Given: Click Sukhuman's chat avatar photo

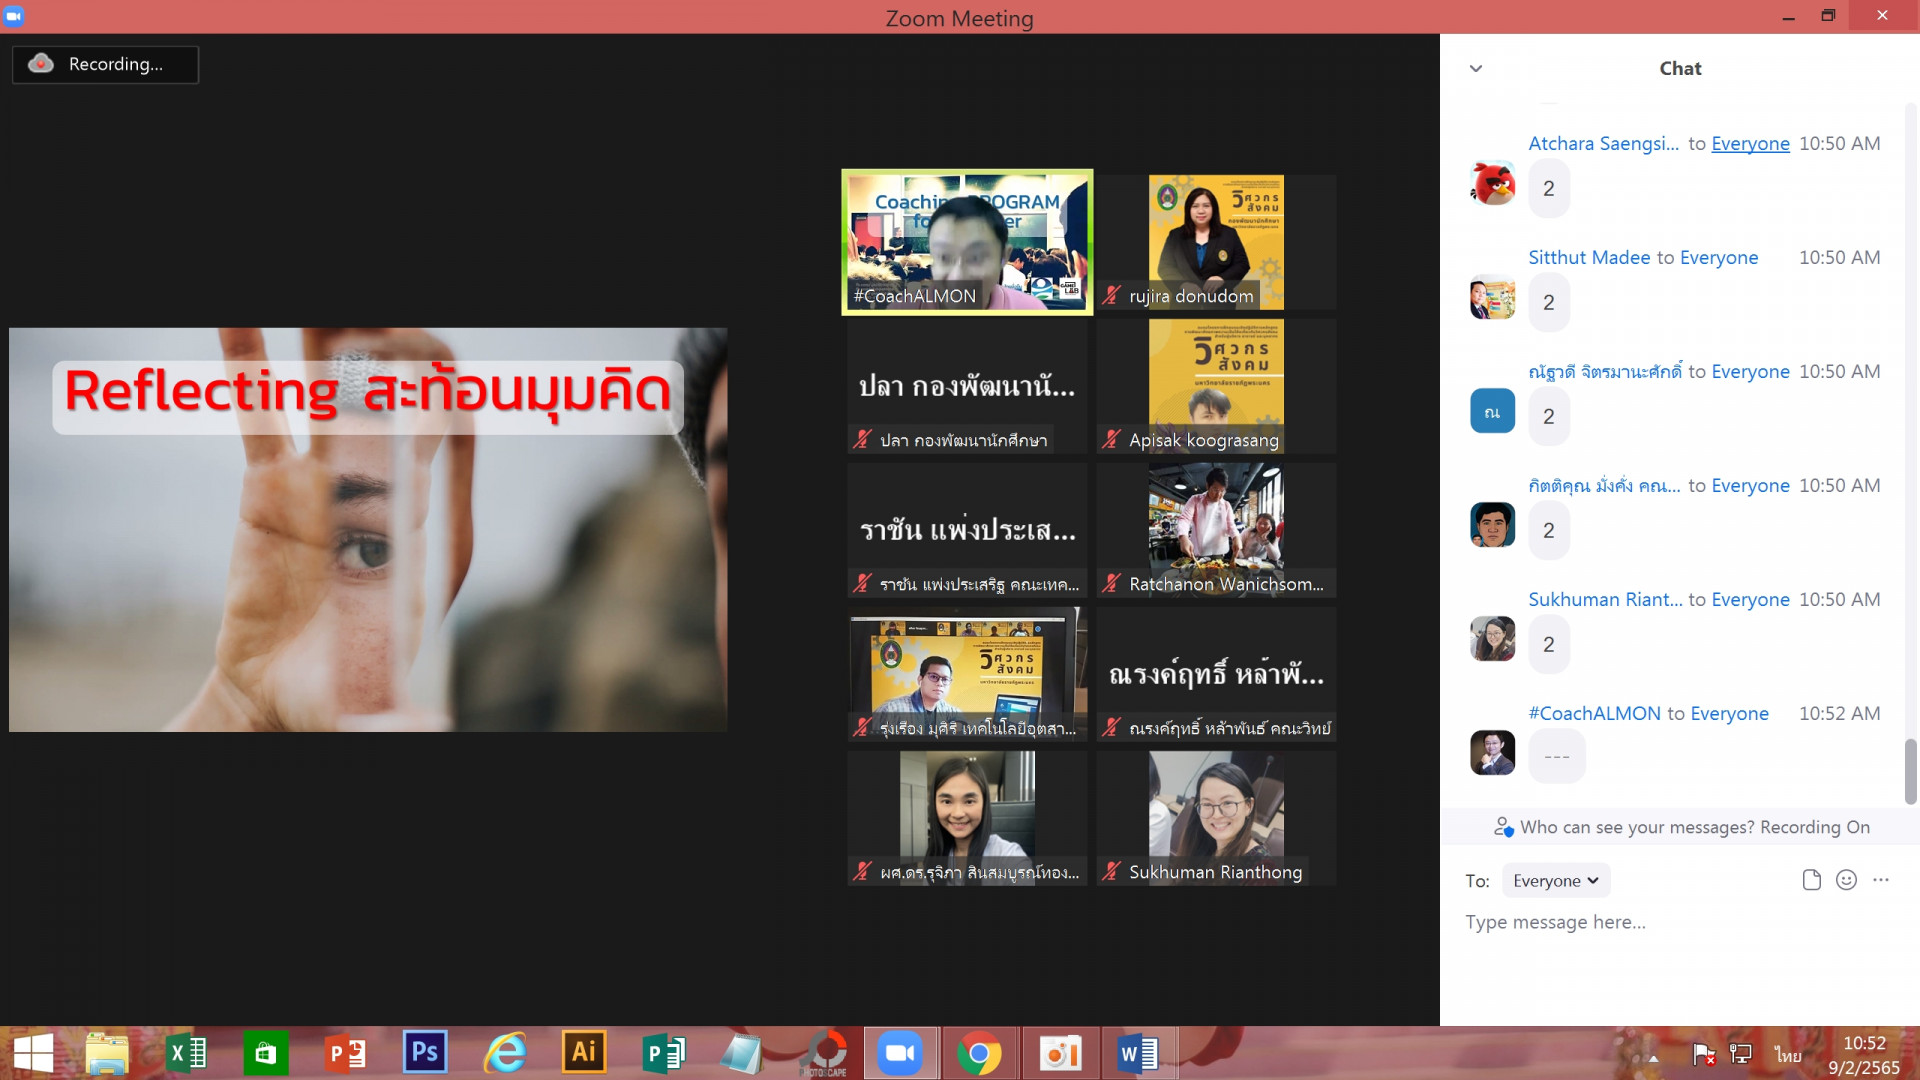Looking at the screenshot, I should coord(1493,639).
